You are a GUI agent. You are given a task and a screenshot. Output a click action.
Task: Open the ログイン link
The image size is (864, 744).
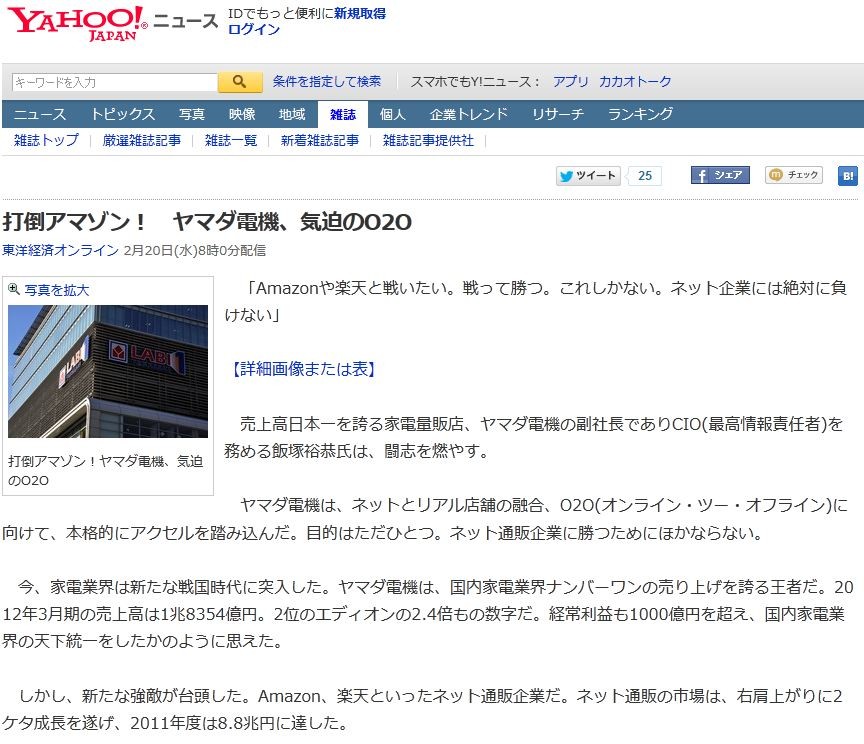[253, 29]
